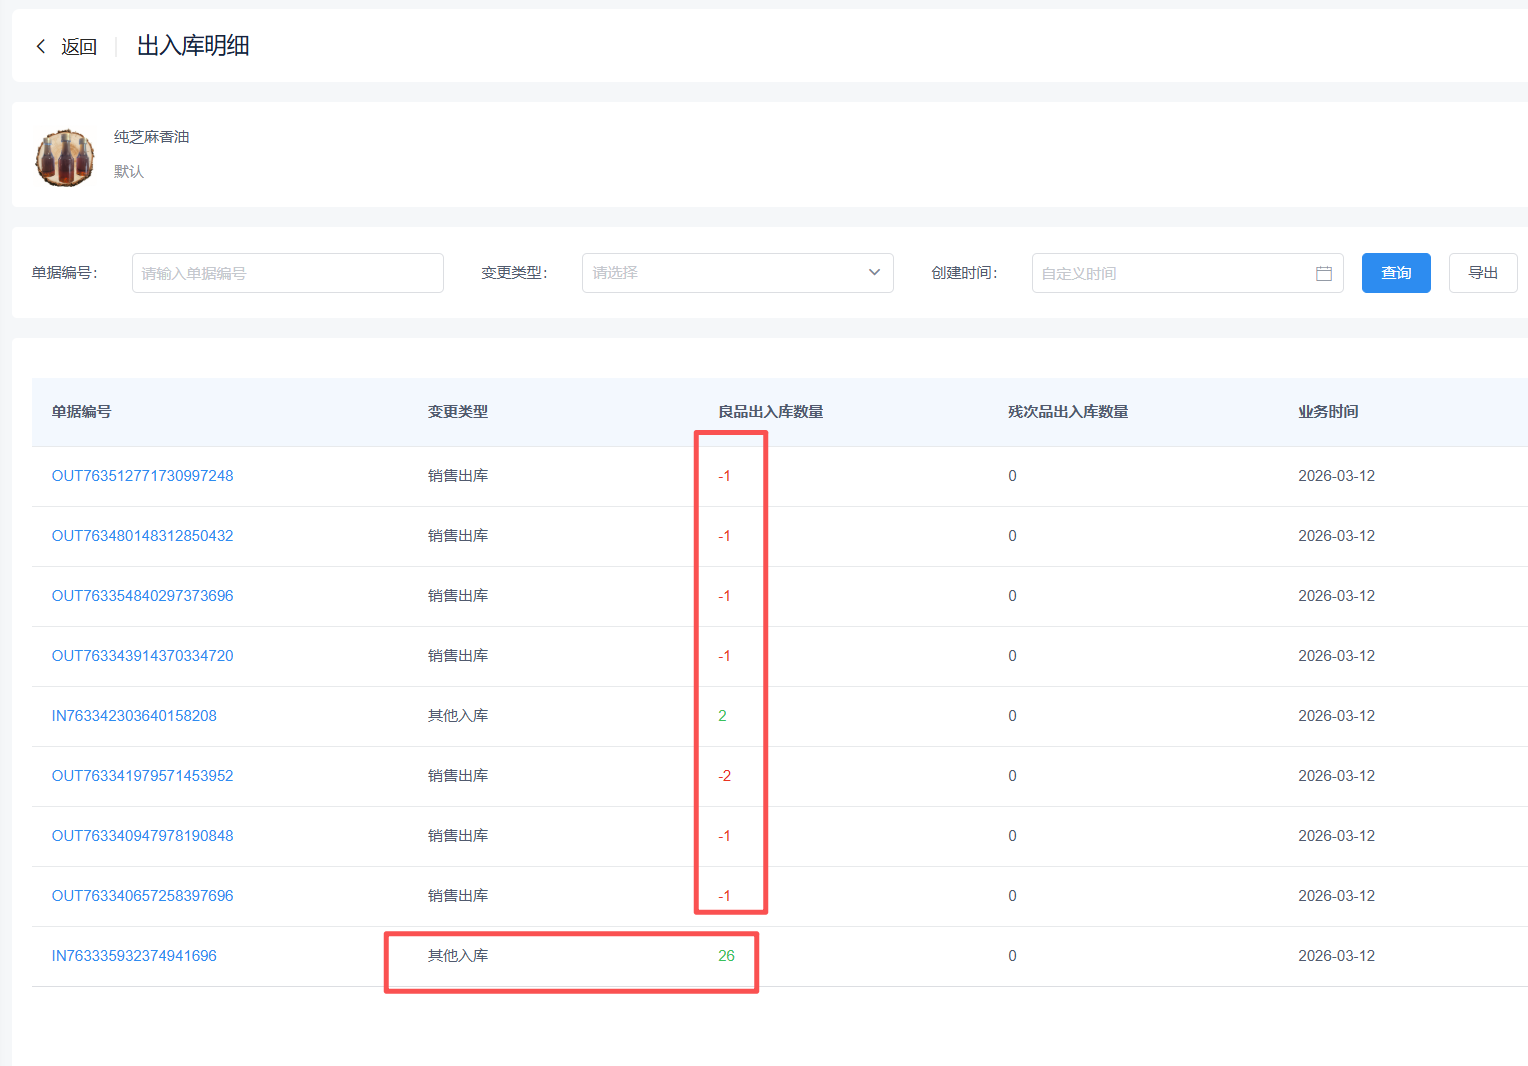Click the blue 查询 button
Viewport: 1528px width, 1066px height.
coord(1395,273)
